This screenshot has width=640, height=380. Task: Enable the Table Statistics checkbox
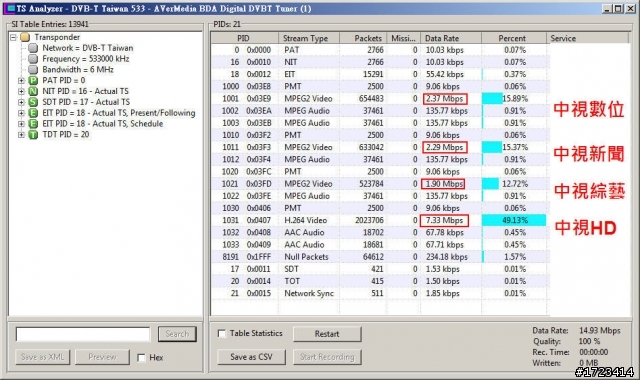[x=222, y=333]
